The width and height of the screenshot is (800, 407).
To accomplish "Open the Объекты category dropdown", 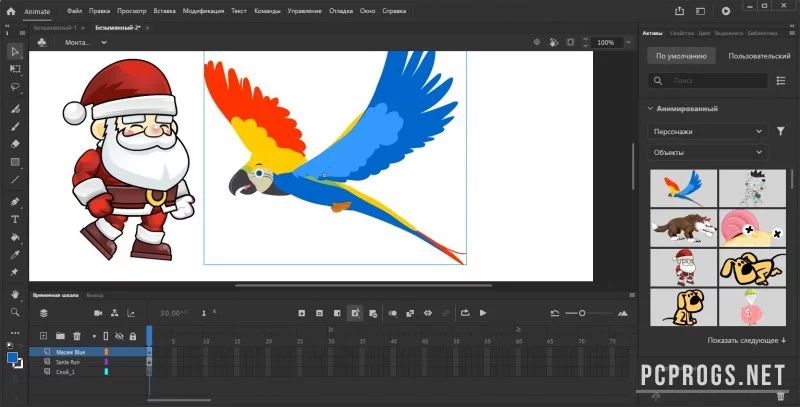I will [707, 152].
